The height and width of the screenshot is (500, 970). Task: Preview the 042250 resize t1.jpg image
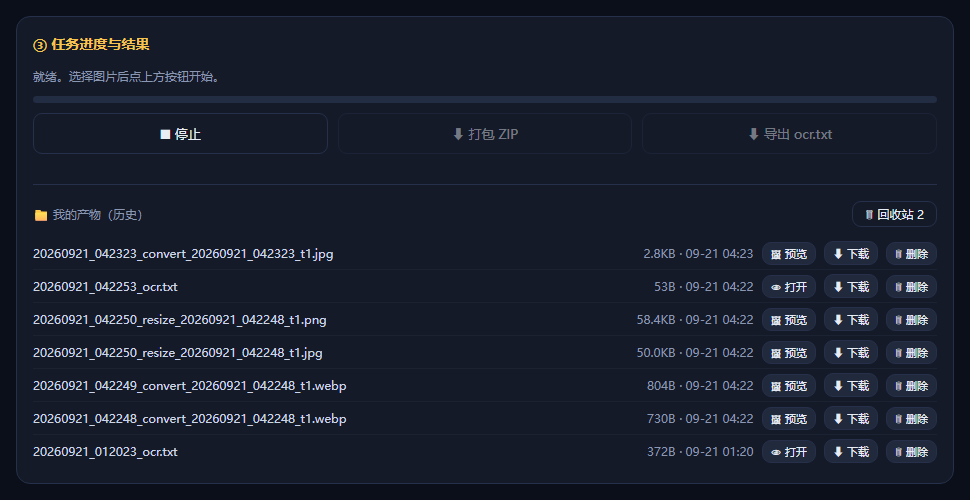point(789,353)
